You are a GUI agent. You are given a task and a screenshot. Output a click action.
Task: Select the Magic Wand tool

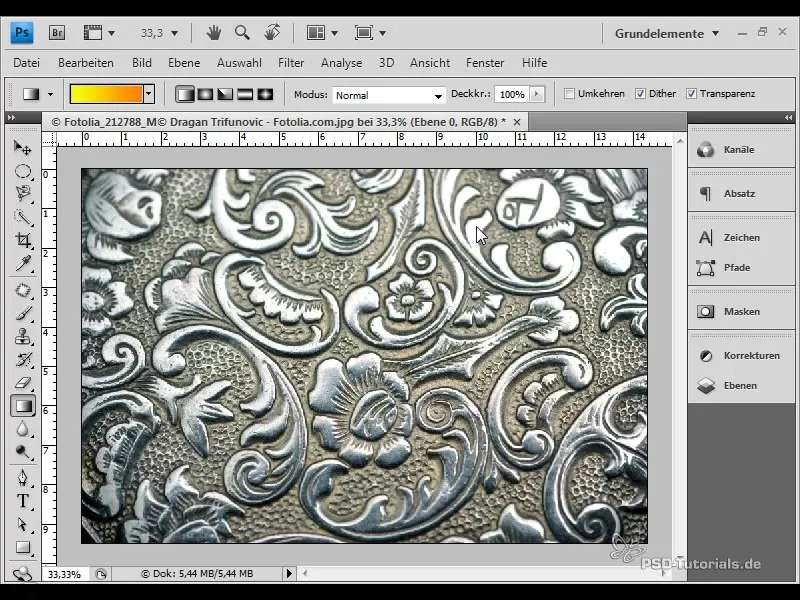click(22, 217)
